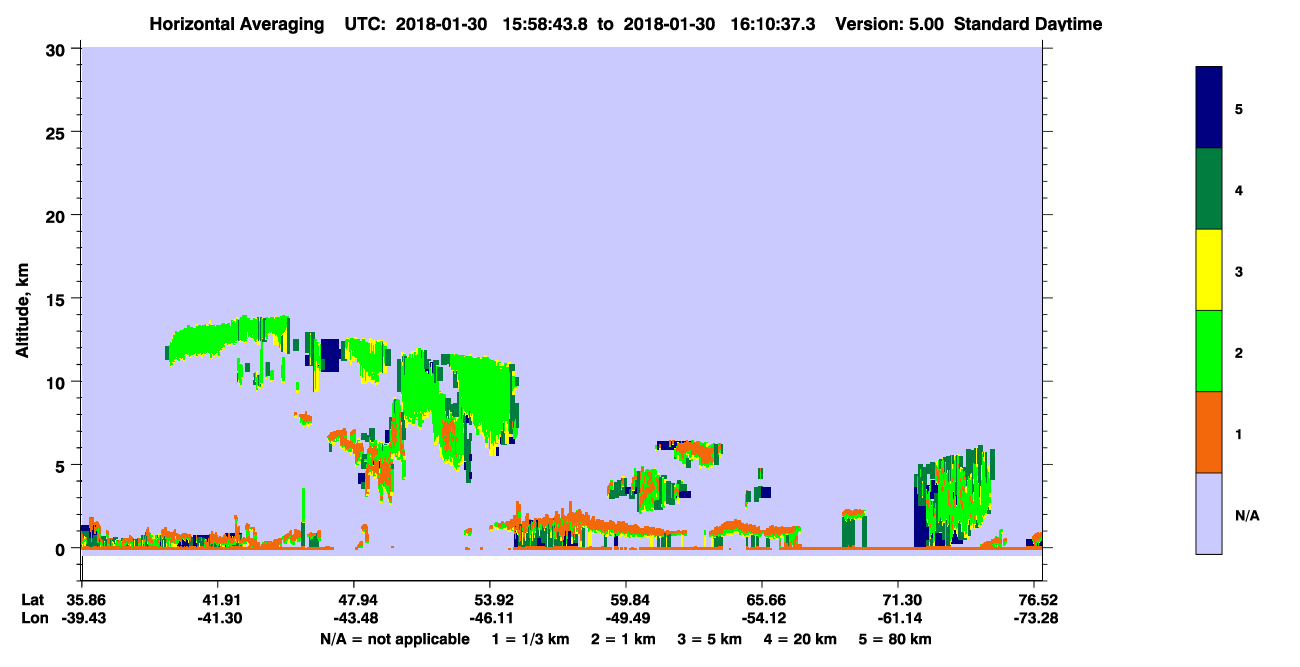Click legend text 'N/A = not applicable'
The image size is (1300, 667).
395,639
